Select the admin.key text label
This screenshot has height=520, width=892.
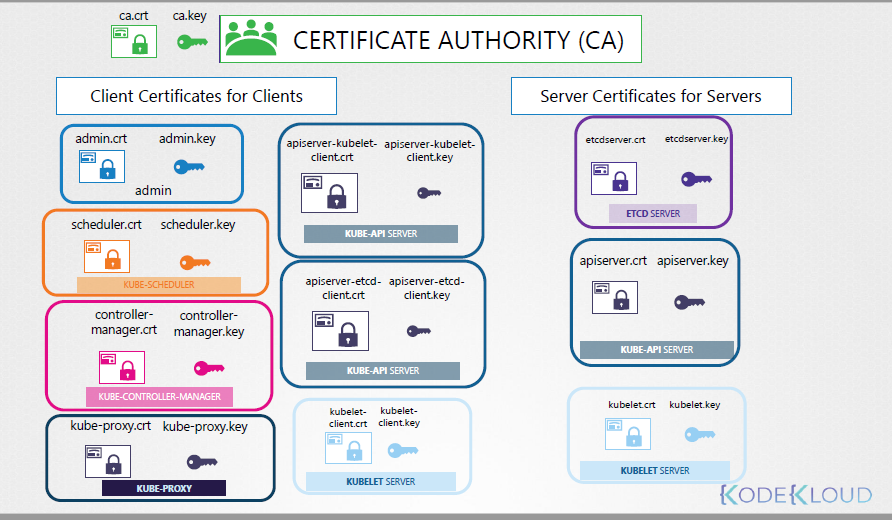pos(187,139)
